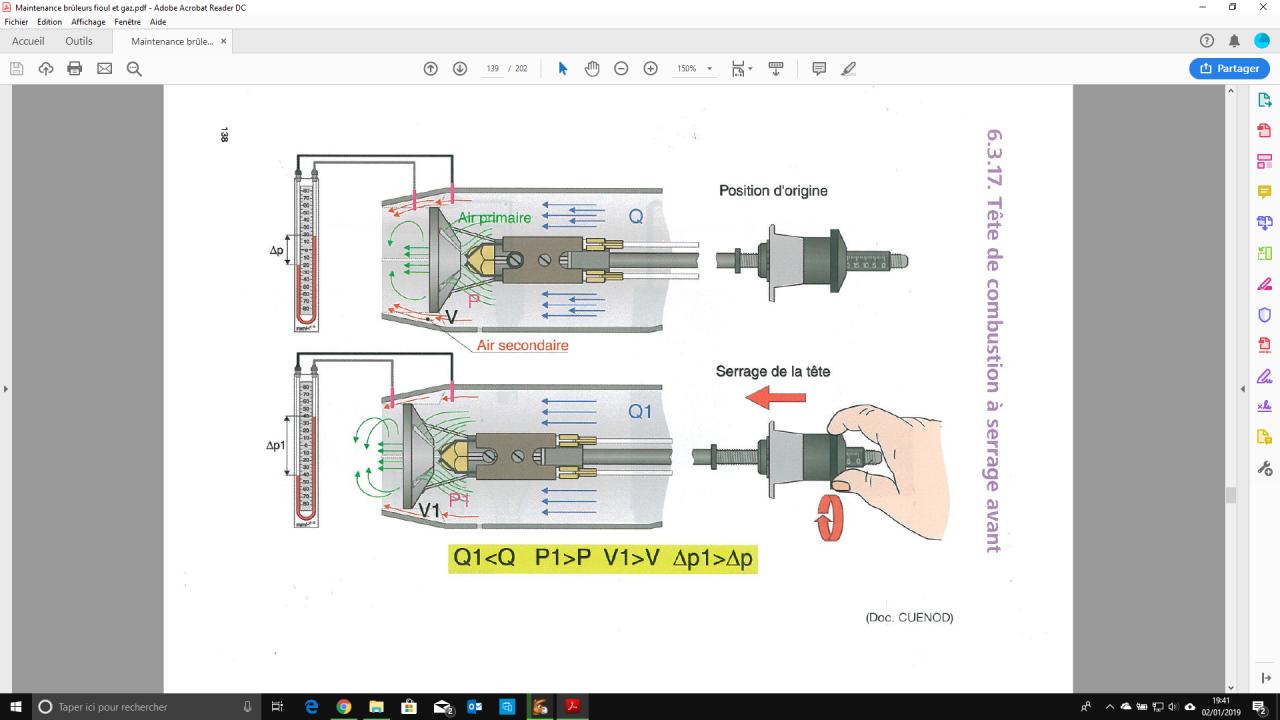Image resolution: width=1280 pixels, height=720 pixels.
Task: Click the bottom-right pane collapse arrow
Action: 1264,678
